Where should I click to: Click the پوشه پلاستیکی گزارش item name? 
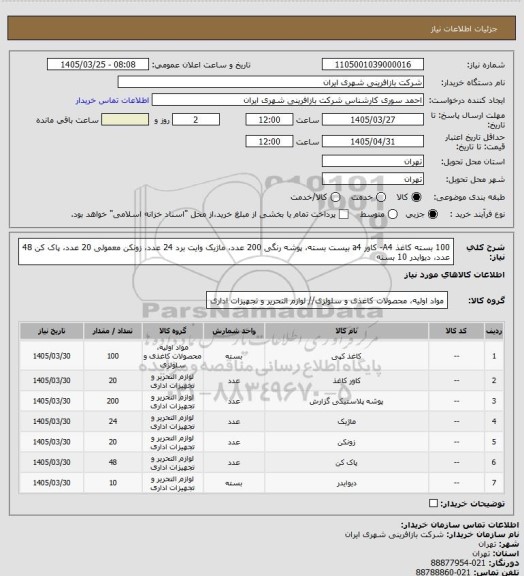[346, 401]
